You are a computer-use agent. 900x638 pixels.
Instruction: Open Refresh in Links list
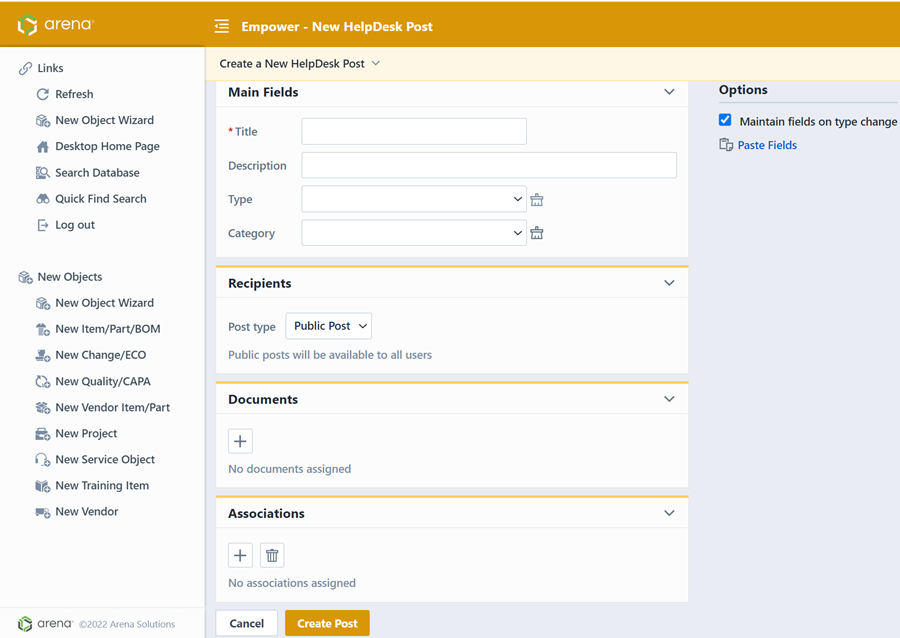point(74,94)
